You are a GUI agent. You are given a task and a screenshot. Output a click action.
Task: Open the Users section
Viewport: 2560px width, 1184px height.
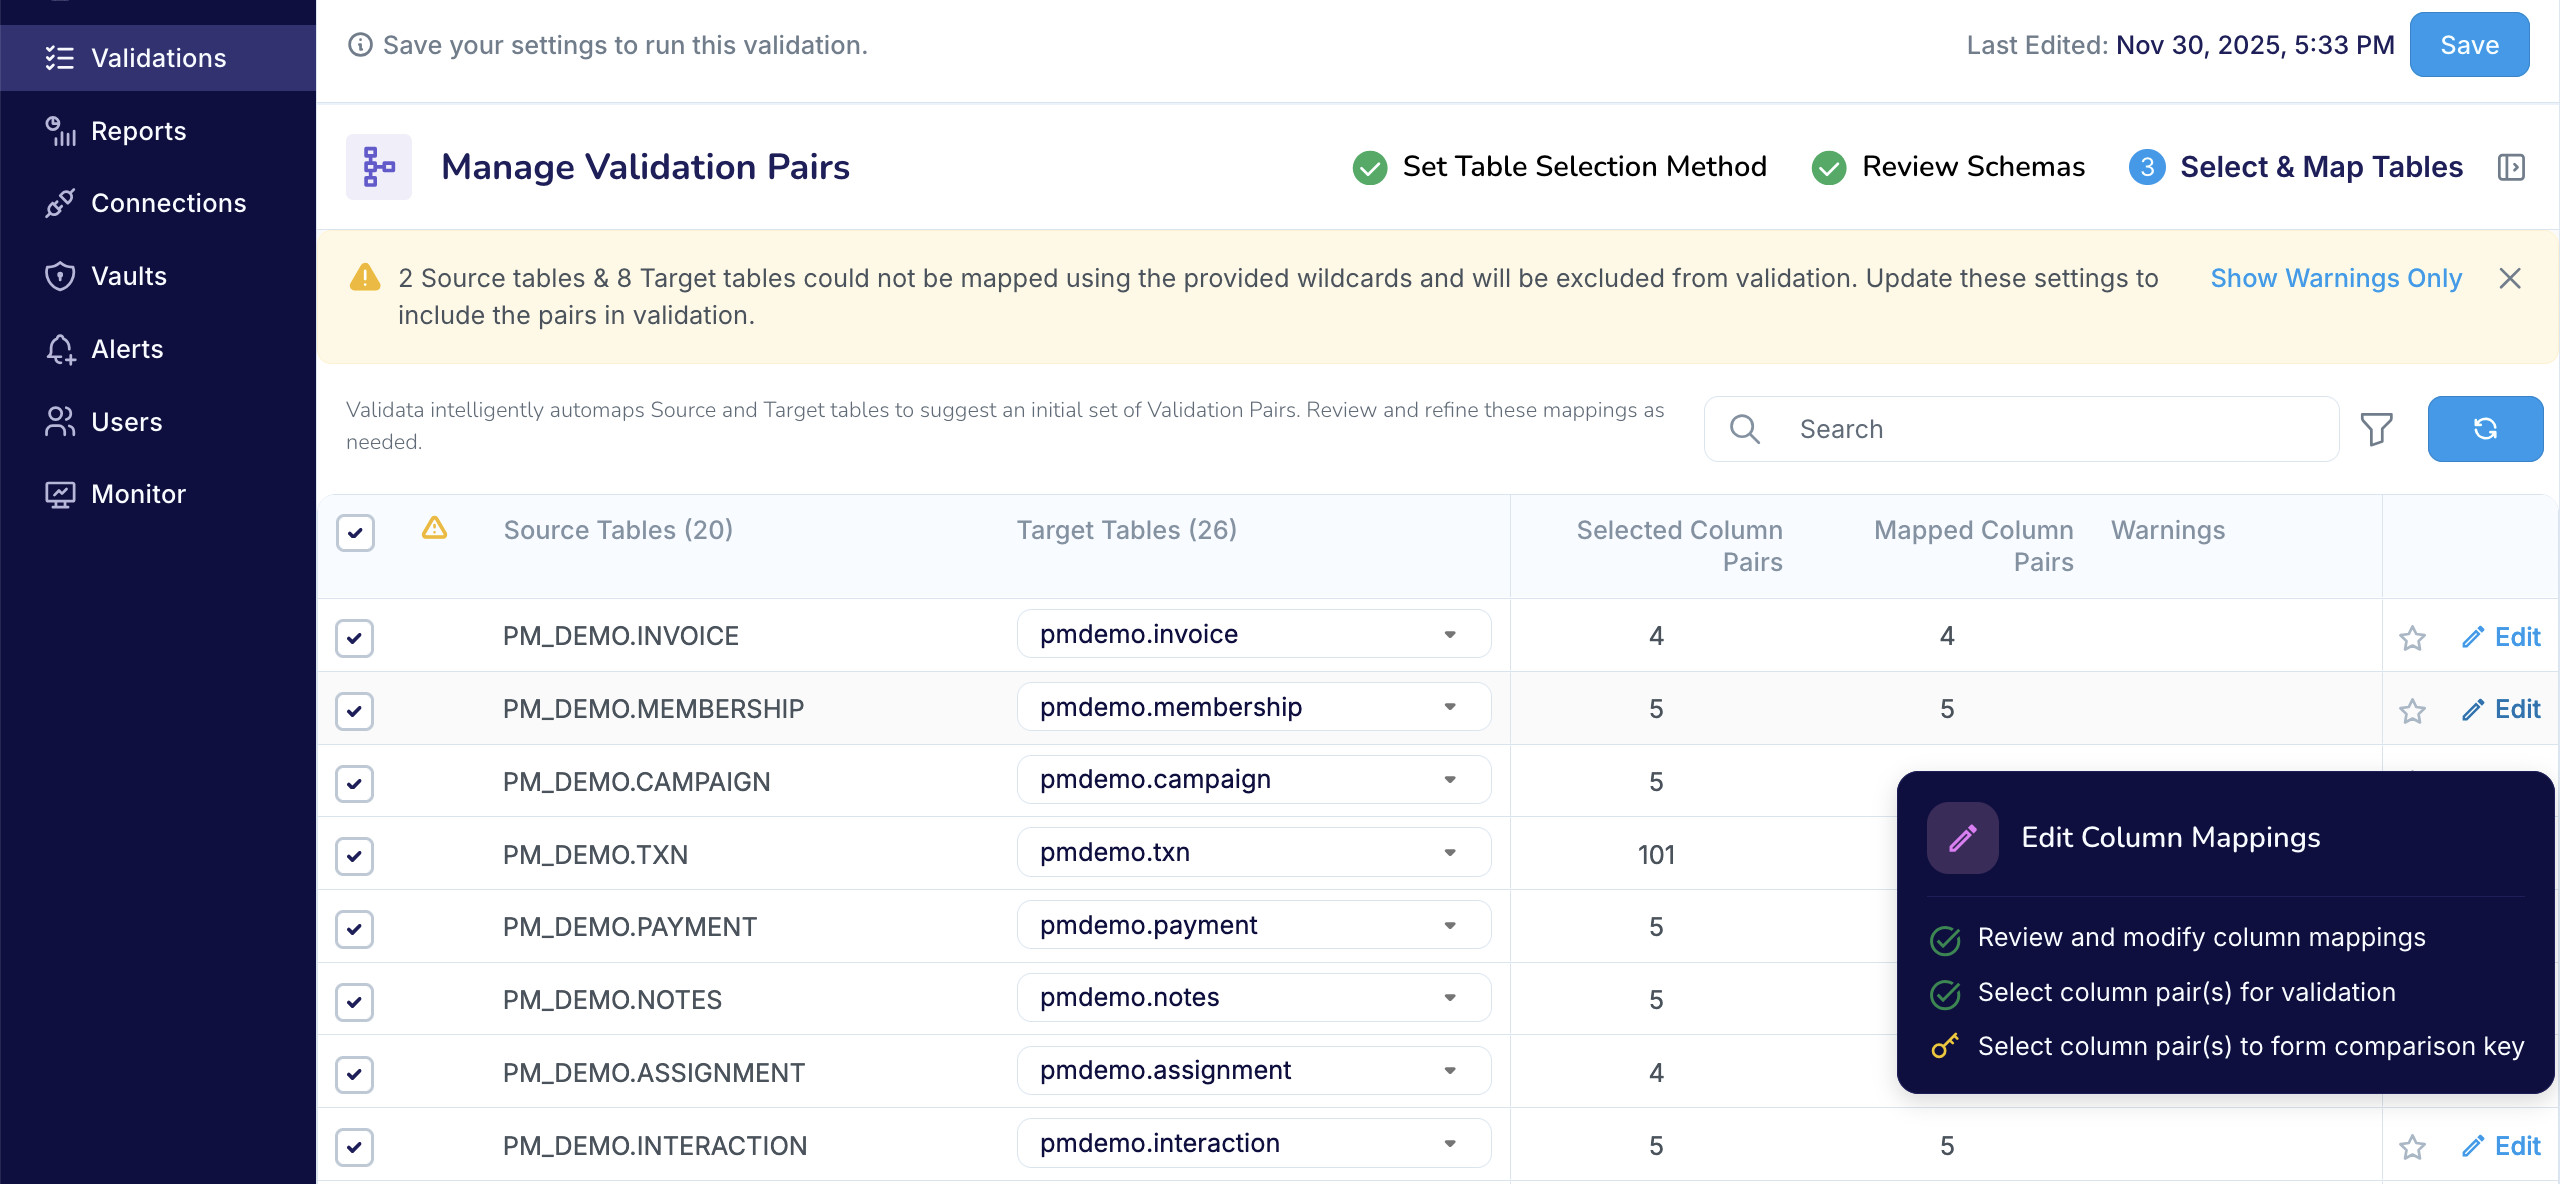(127, 421)
